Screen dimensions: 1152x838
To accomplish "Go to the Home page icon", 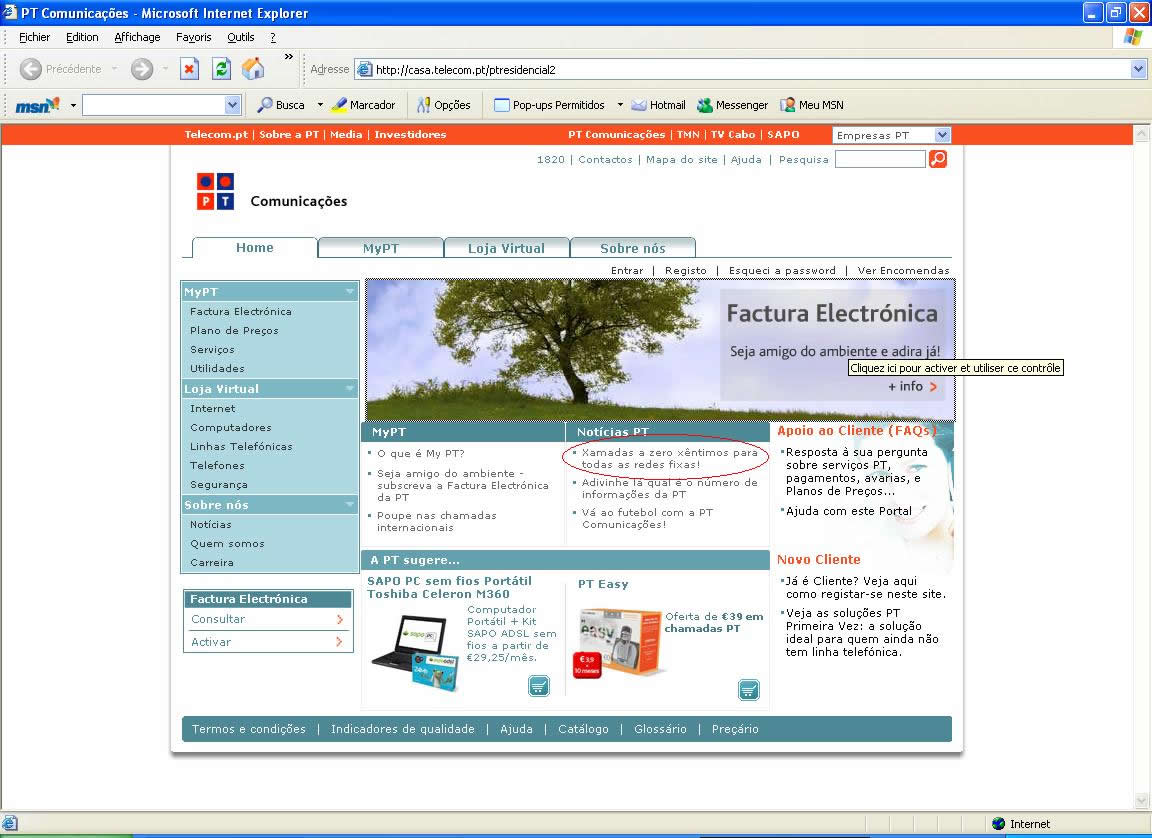I will tap(253, 69).
